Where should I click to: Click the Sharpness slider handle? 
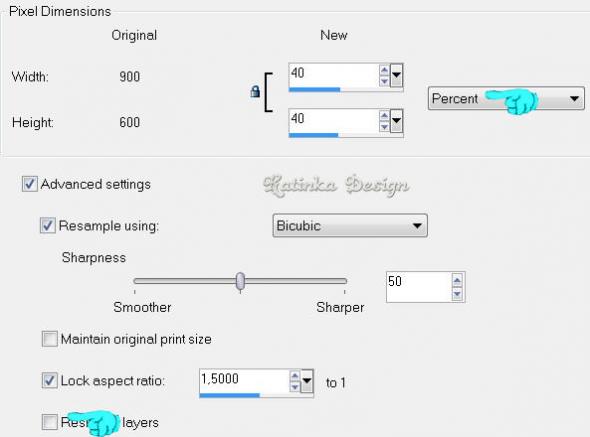[240, 282]
